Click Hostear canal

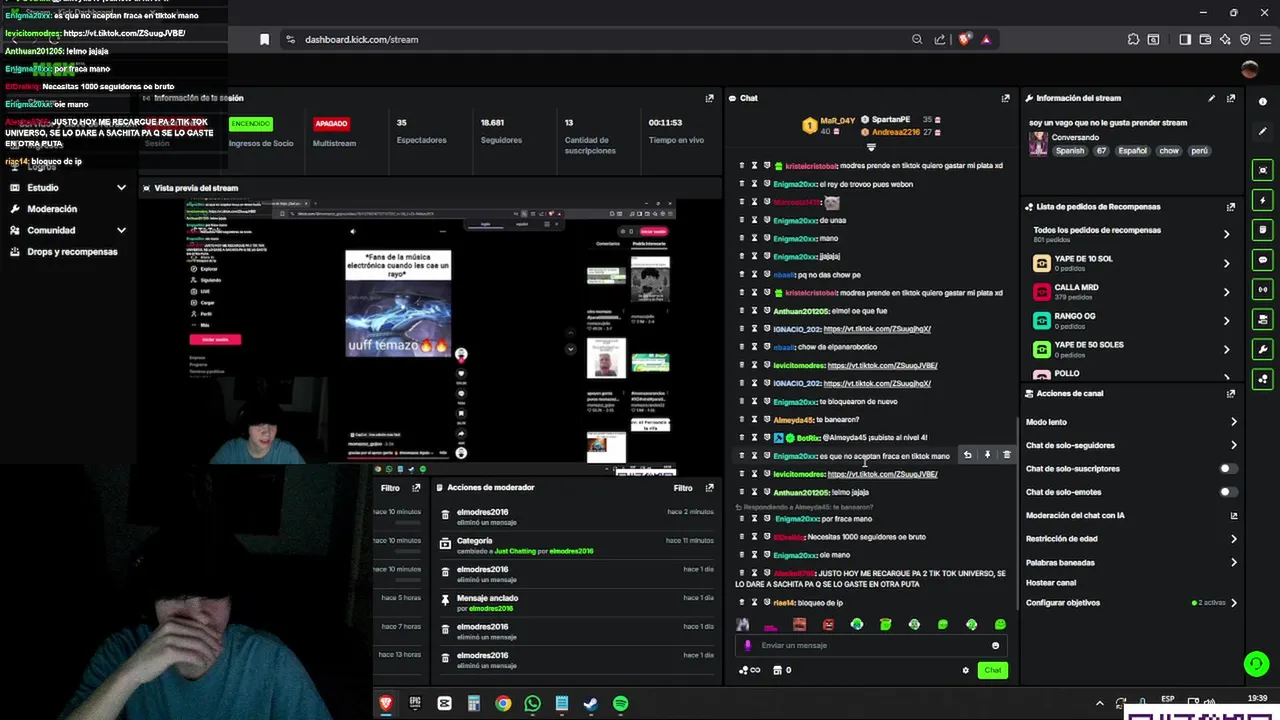click(x=1051, y=583)
